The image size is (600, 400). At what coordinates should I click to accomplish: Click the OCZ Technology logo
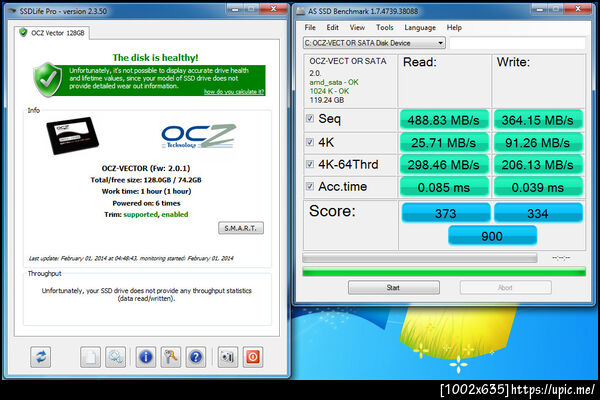pos(198,136)
